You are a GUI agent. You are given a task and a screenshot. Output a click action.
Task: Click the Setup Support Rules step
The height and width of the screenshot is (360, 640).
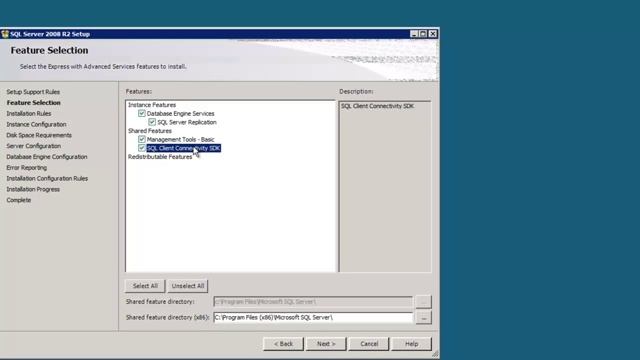[x=33, y=92]
